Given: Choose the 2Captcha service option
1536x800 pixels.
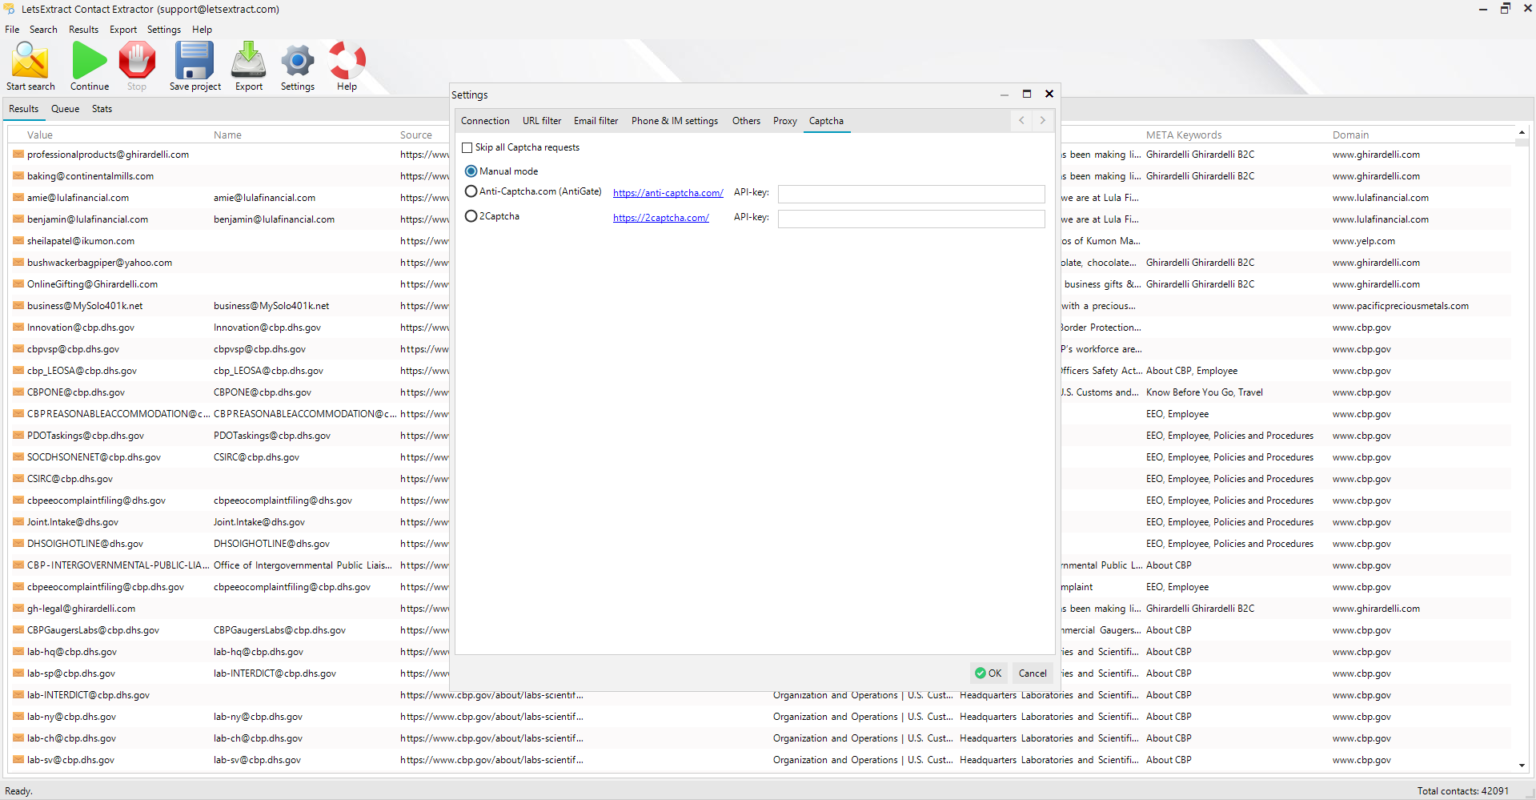Looking at the screenshot, I should pyautogui.click(x=471, y=215).
